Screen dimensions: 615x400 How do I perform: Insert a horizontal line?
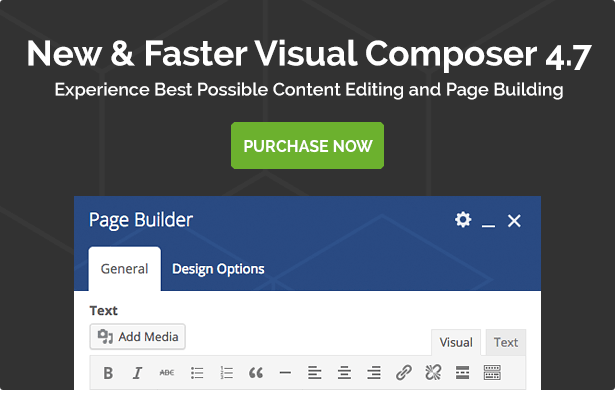pos(285,373)
